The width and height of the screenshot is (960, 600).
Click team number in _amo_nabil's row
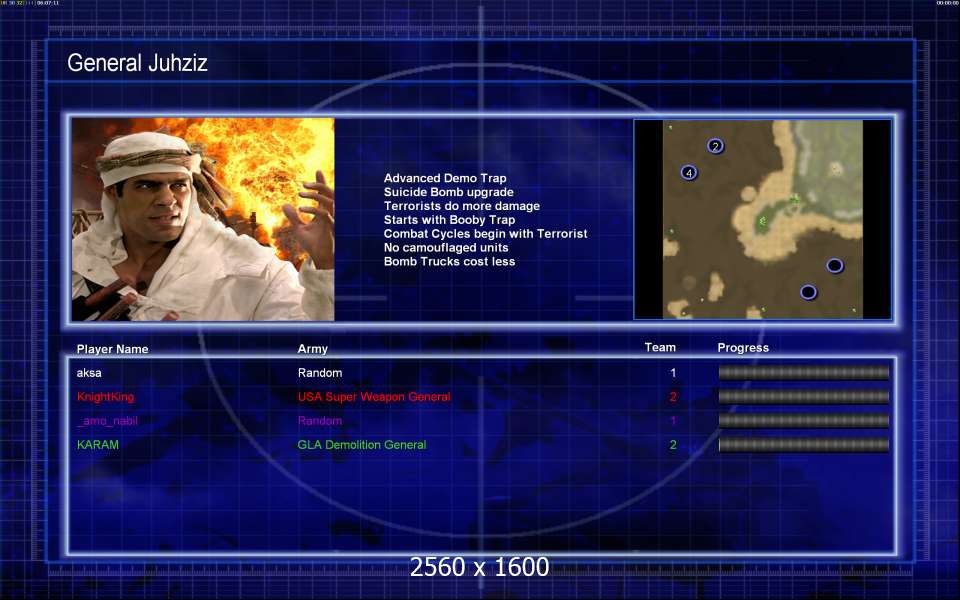673,421
